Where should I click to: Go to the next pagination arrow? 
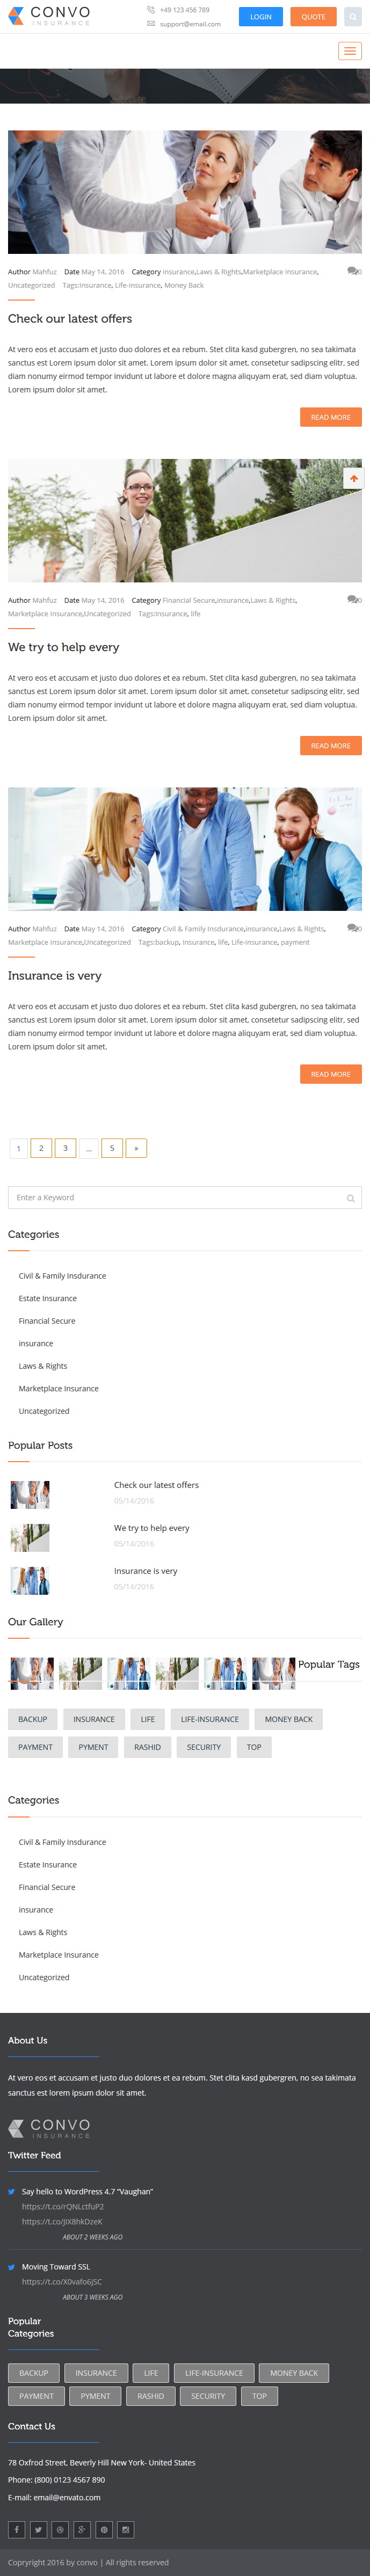pos(136,1148)
